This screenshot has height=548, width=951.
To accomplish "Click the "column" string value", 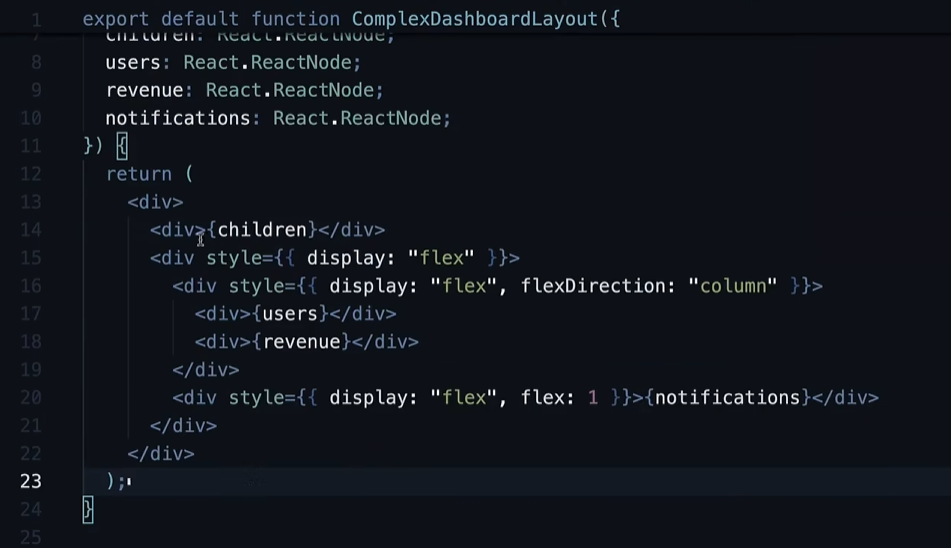I will click(732, 286).
